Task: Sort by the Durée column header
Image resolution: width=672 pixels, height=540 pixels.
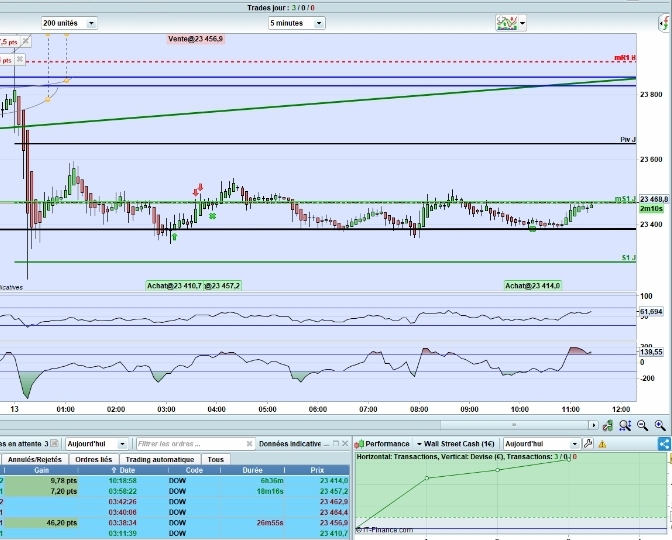Action: point(252,470)
